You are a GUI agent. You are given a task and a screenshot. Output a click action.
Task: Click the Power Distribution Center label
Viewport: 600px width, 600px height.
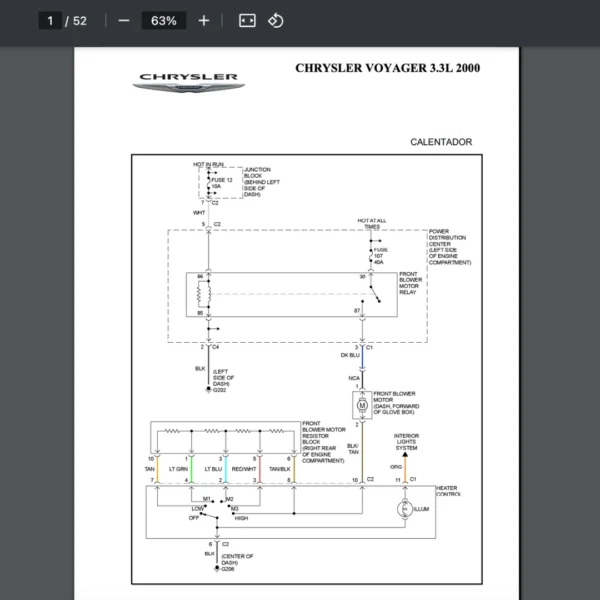point(449,246)
